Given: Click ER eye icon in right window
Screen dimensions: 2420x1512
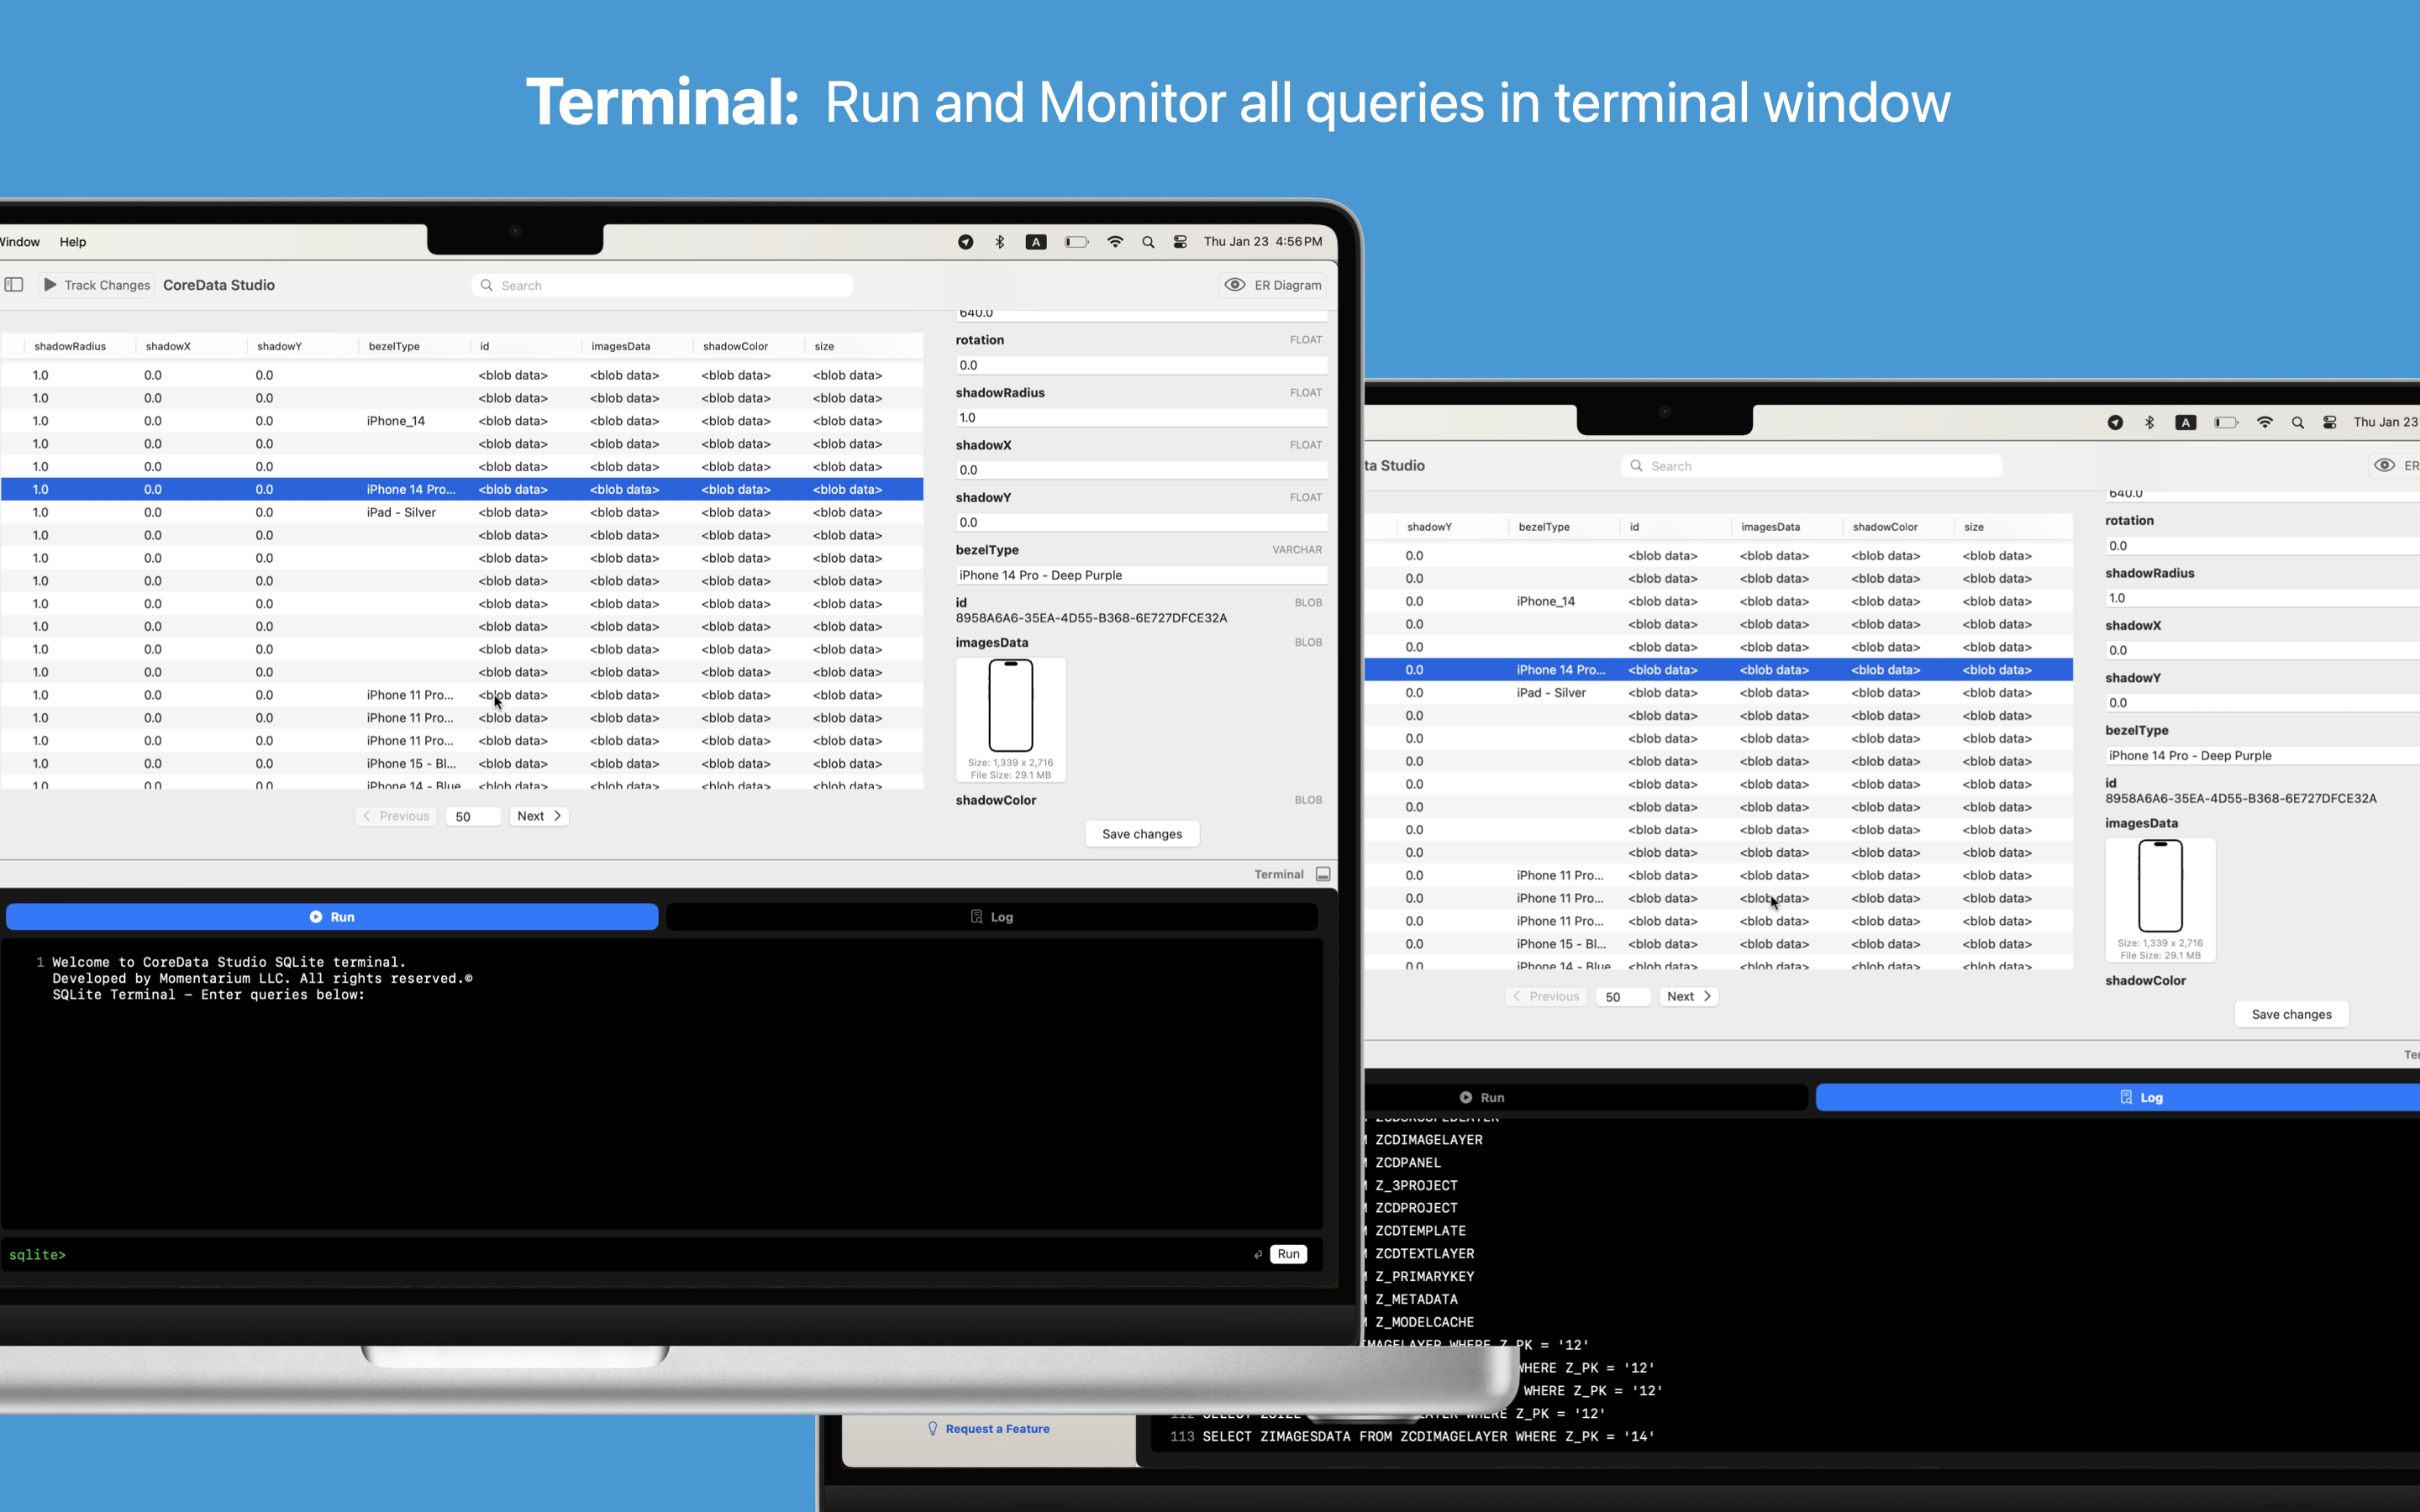Looking at the screenshot, I should (x=2384, y=466).
